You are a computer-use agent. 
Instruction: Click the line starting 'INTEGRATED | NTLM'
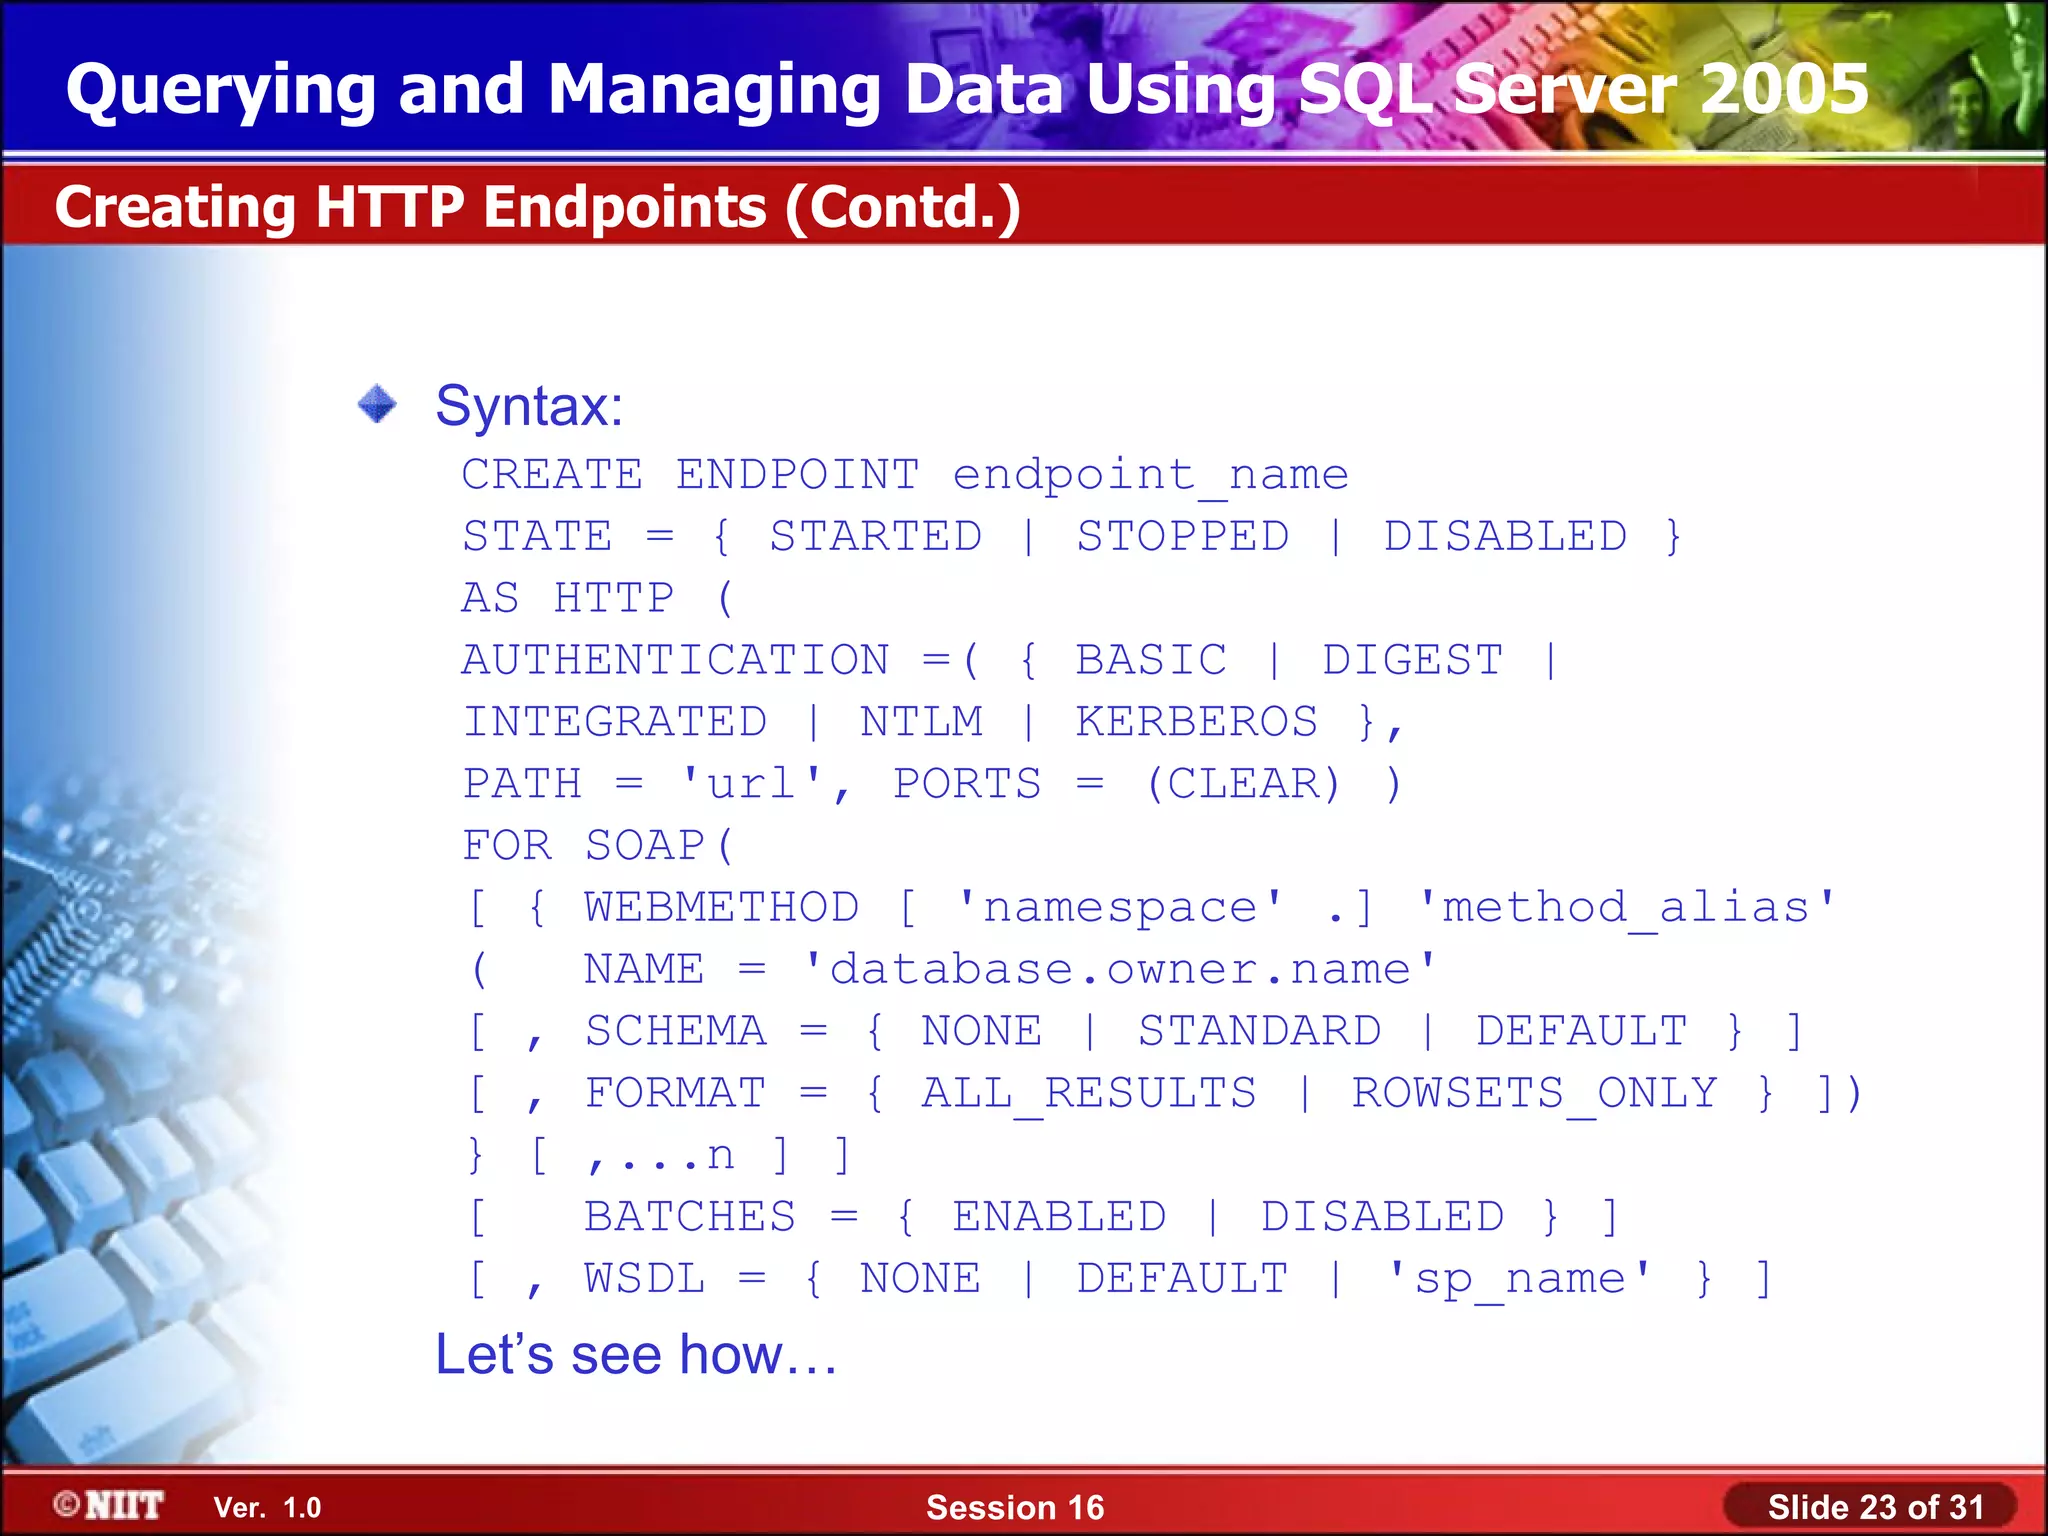[934, 723]
